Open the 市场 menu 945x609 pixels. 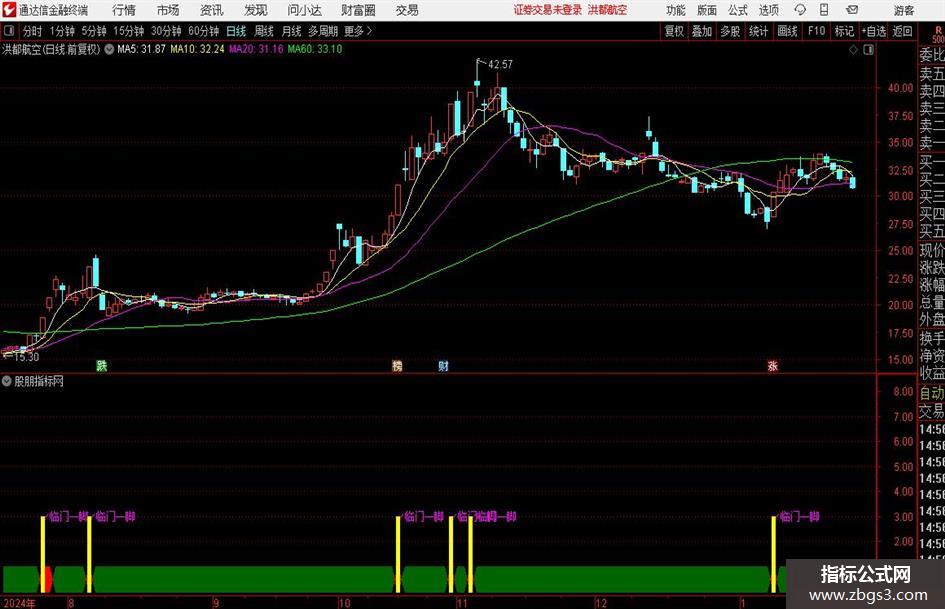coord(168,10)
